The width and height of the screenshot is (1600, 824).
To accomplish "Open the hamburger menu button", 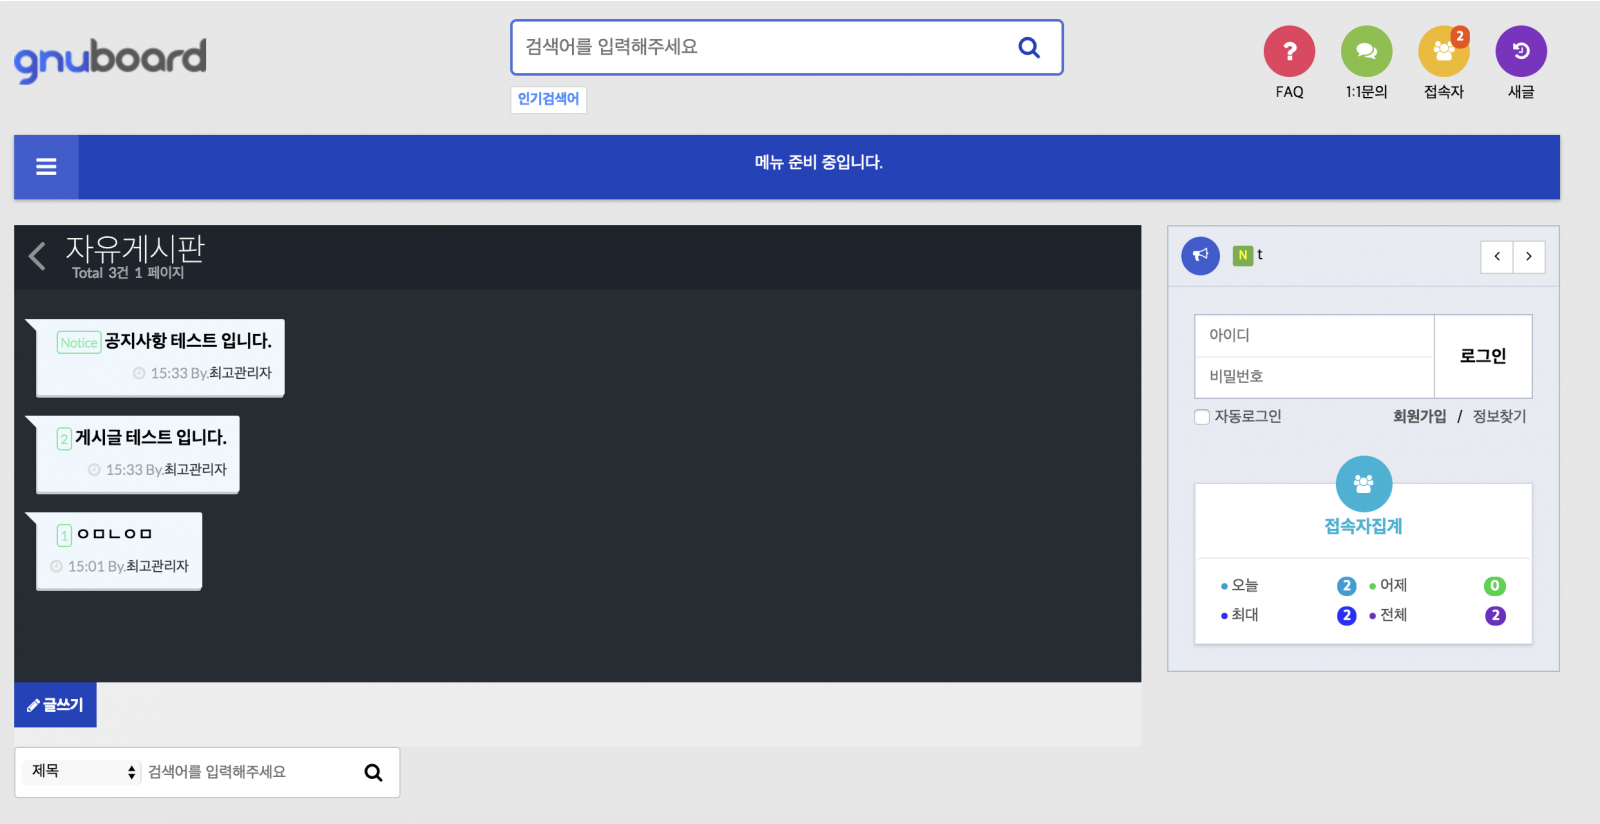I will click(46, 167).
